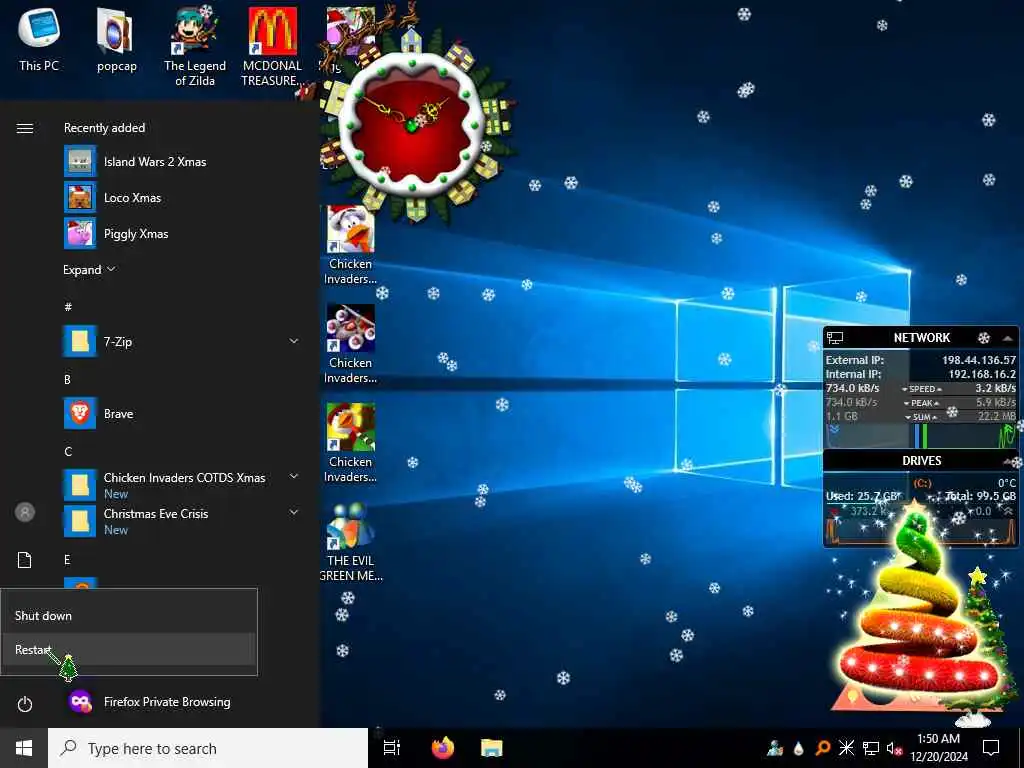Screen dimensions: 1024x768
Task: Open the PEAK dropdown in Network widget
Action: pyautogui.click(x=922, y=403)
